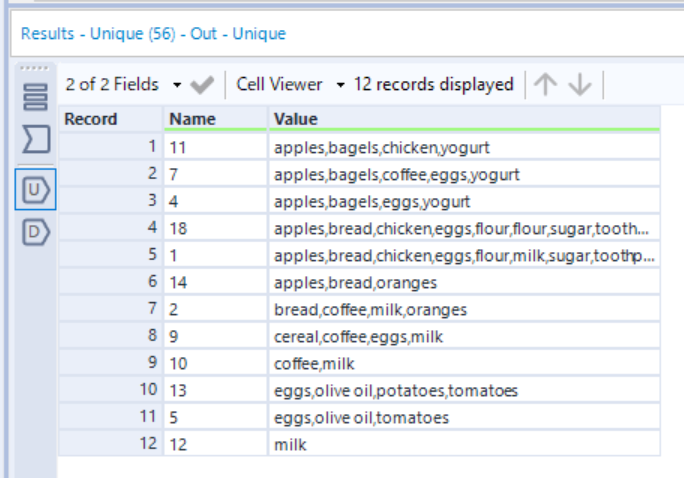The image size is (684, 478).
Task: Select the Value column header
Action: 464,119
